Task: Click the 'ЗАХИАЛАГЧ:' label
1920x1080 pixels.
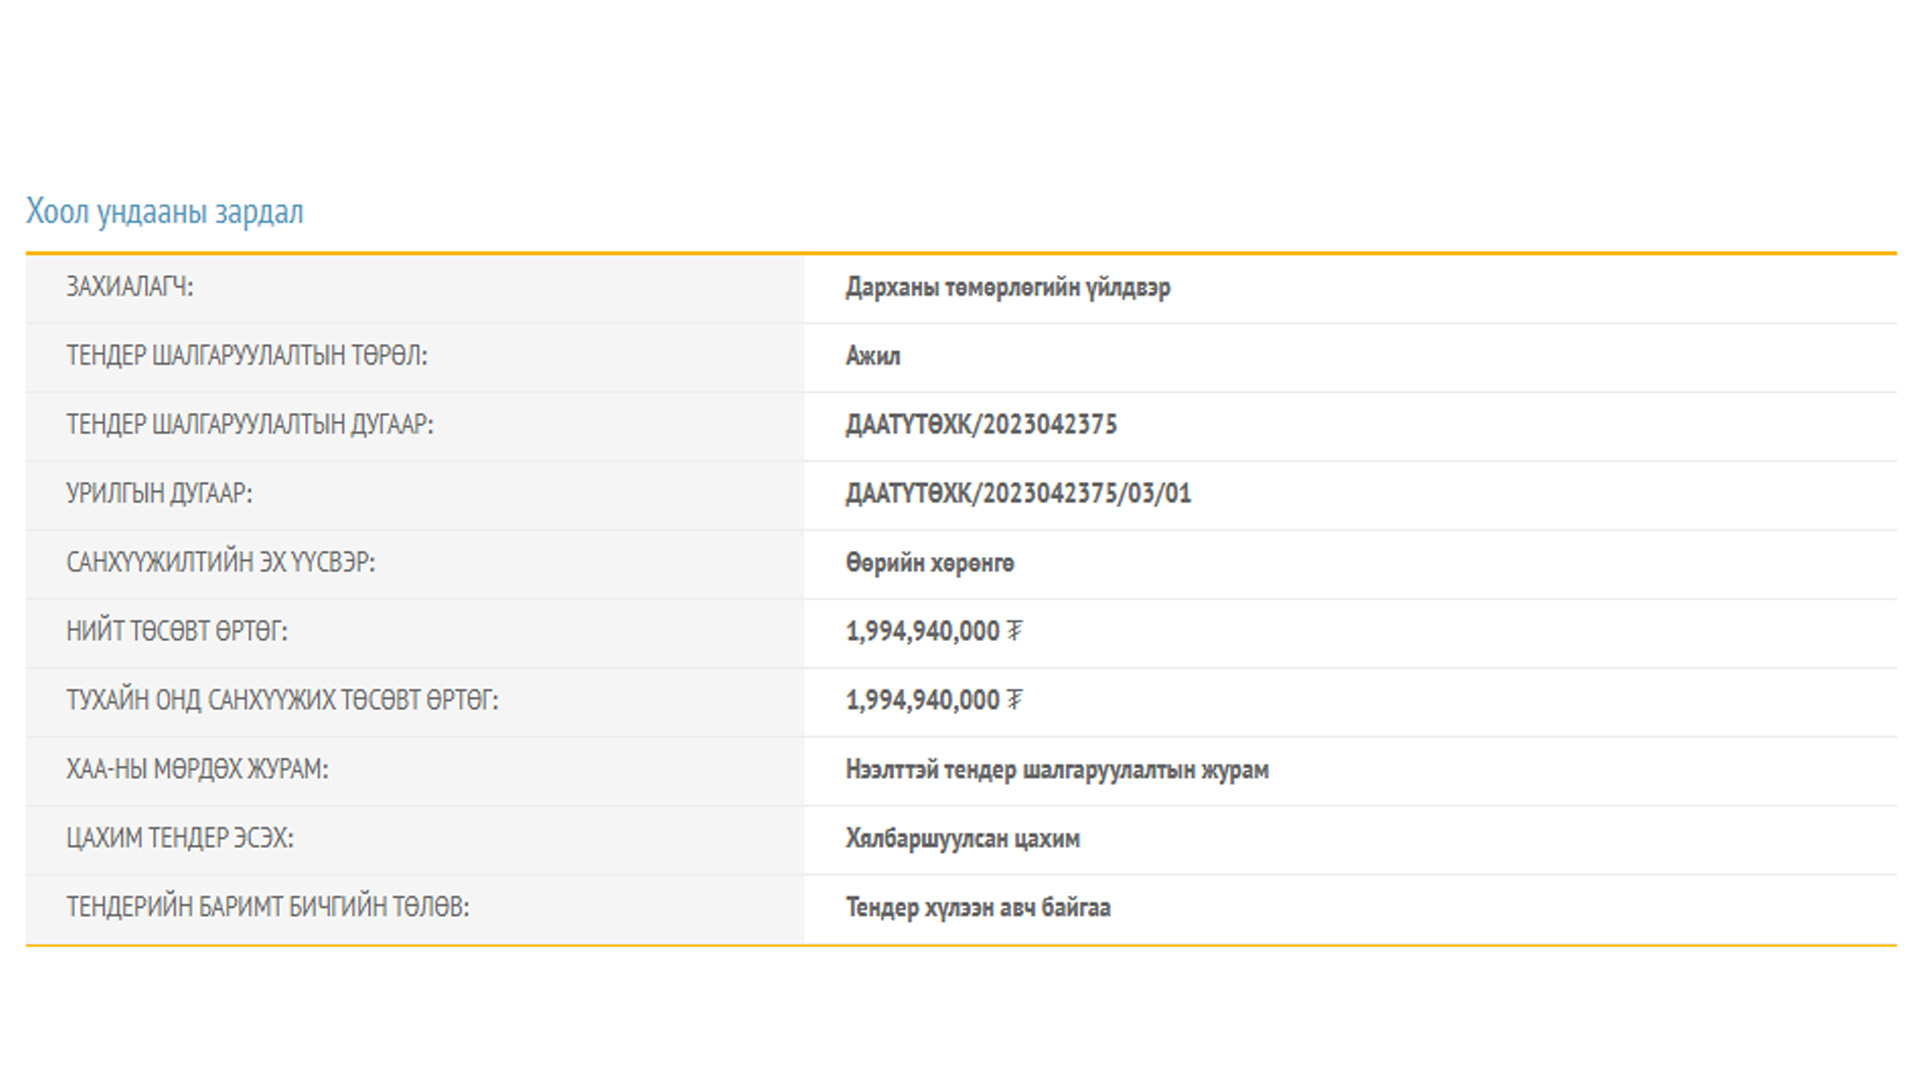Action: (130, 287)
